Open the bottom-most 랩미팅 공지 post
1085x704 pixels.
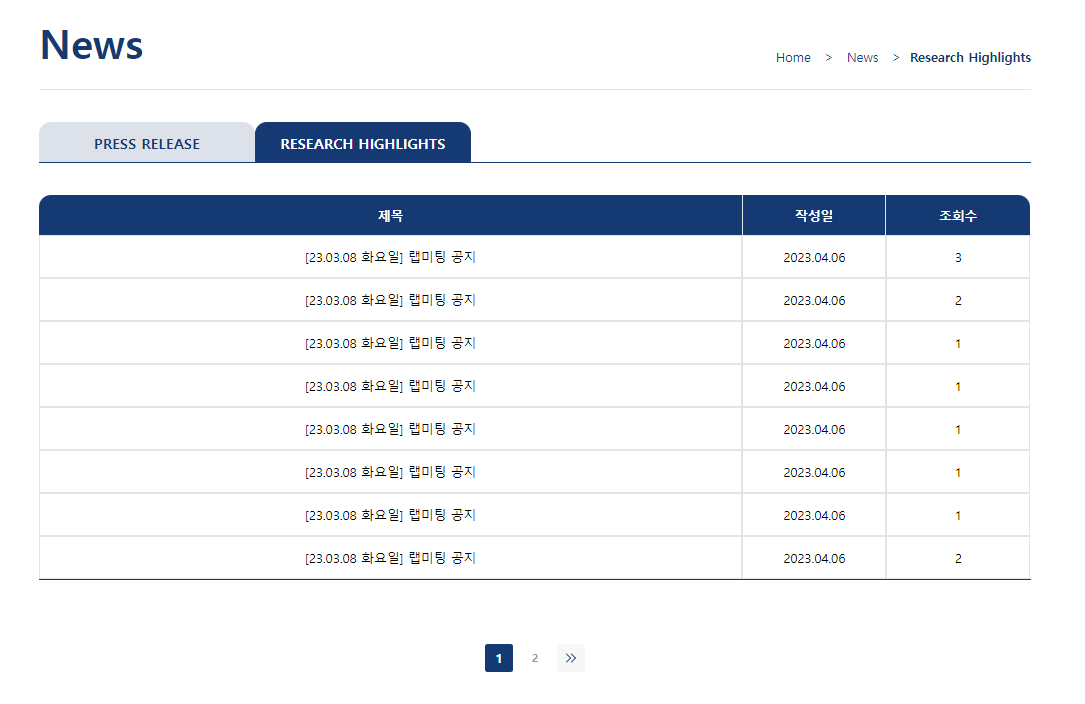click(390, 558)
